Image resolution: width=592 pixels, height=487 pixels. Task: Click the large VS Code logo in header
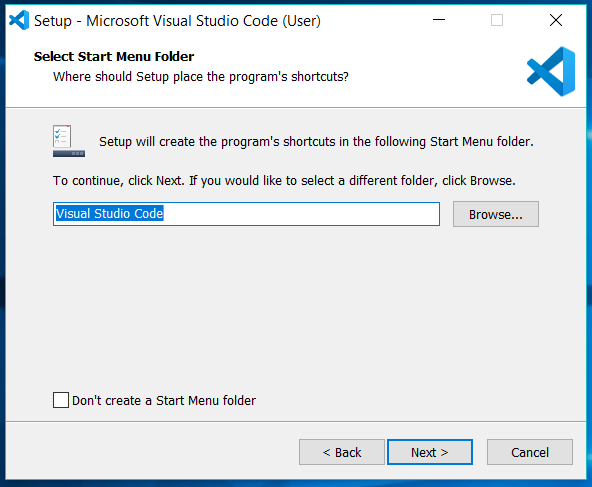coord(551,71)
